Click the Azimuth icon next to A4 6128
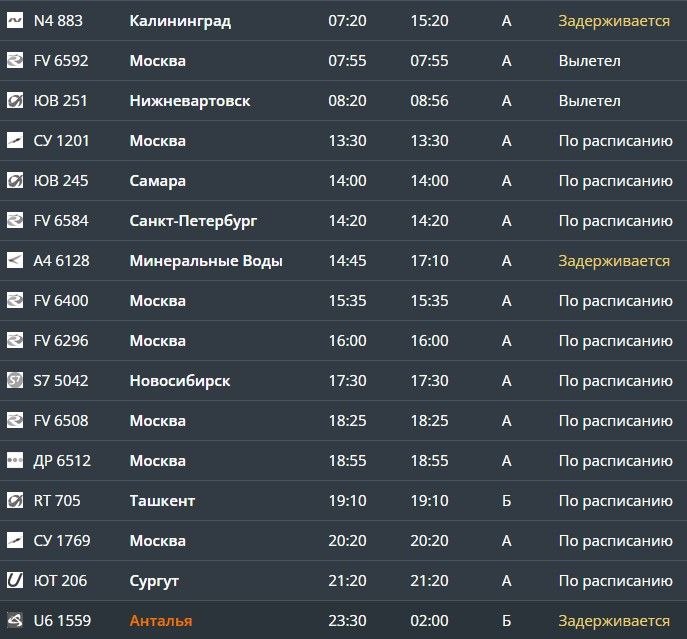 [x=14, y=261]
